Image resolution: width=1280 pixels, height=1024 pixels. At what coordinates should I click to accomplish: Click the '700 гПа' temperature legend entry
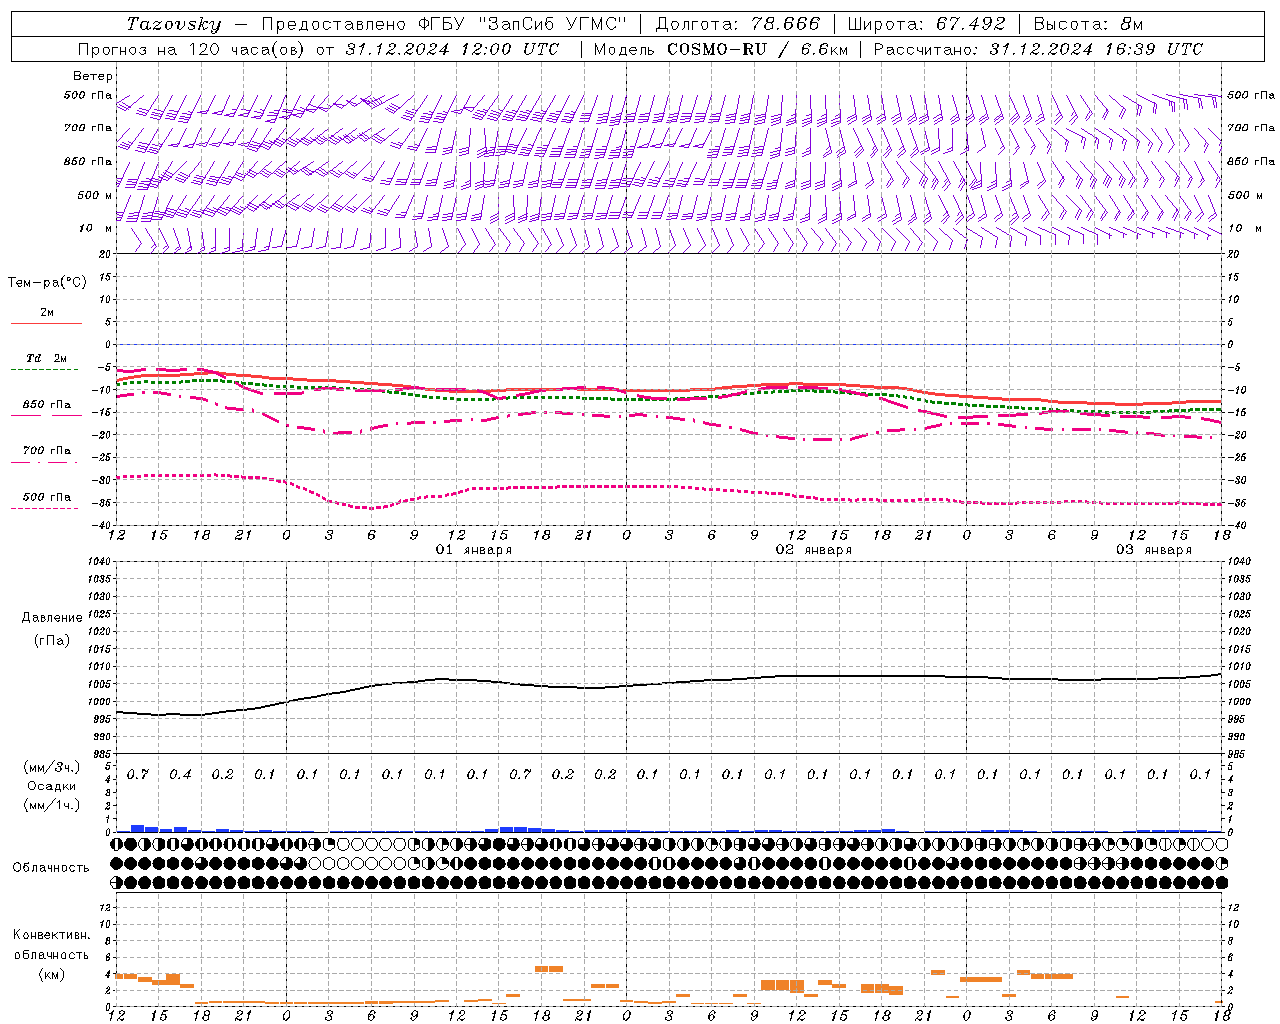[x=46, y=451]
